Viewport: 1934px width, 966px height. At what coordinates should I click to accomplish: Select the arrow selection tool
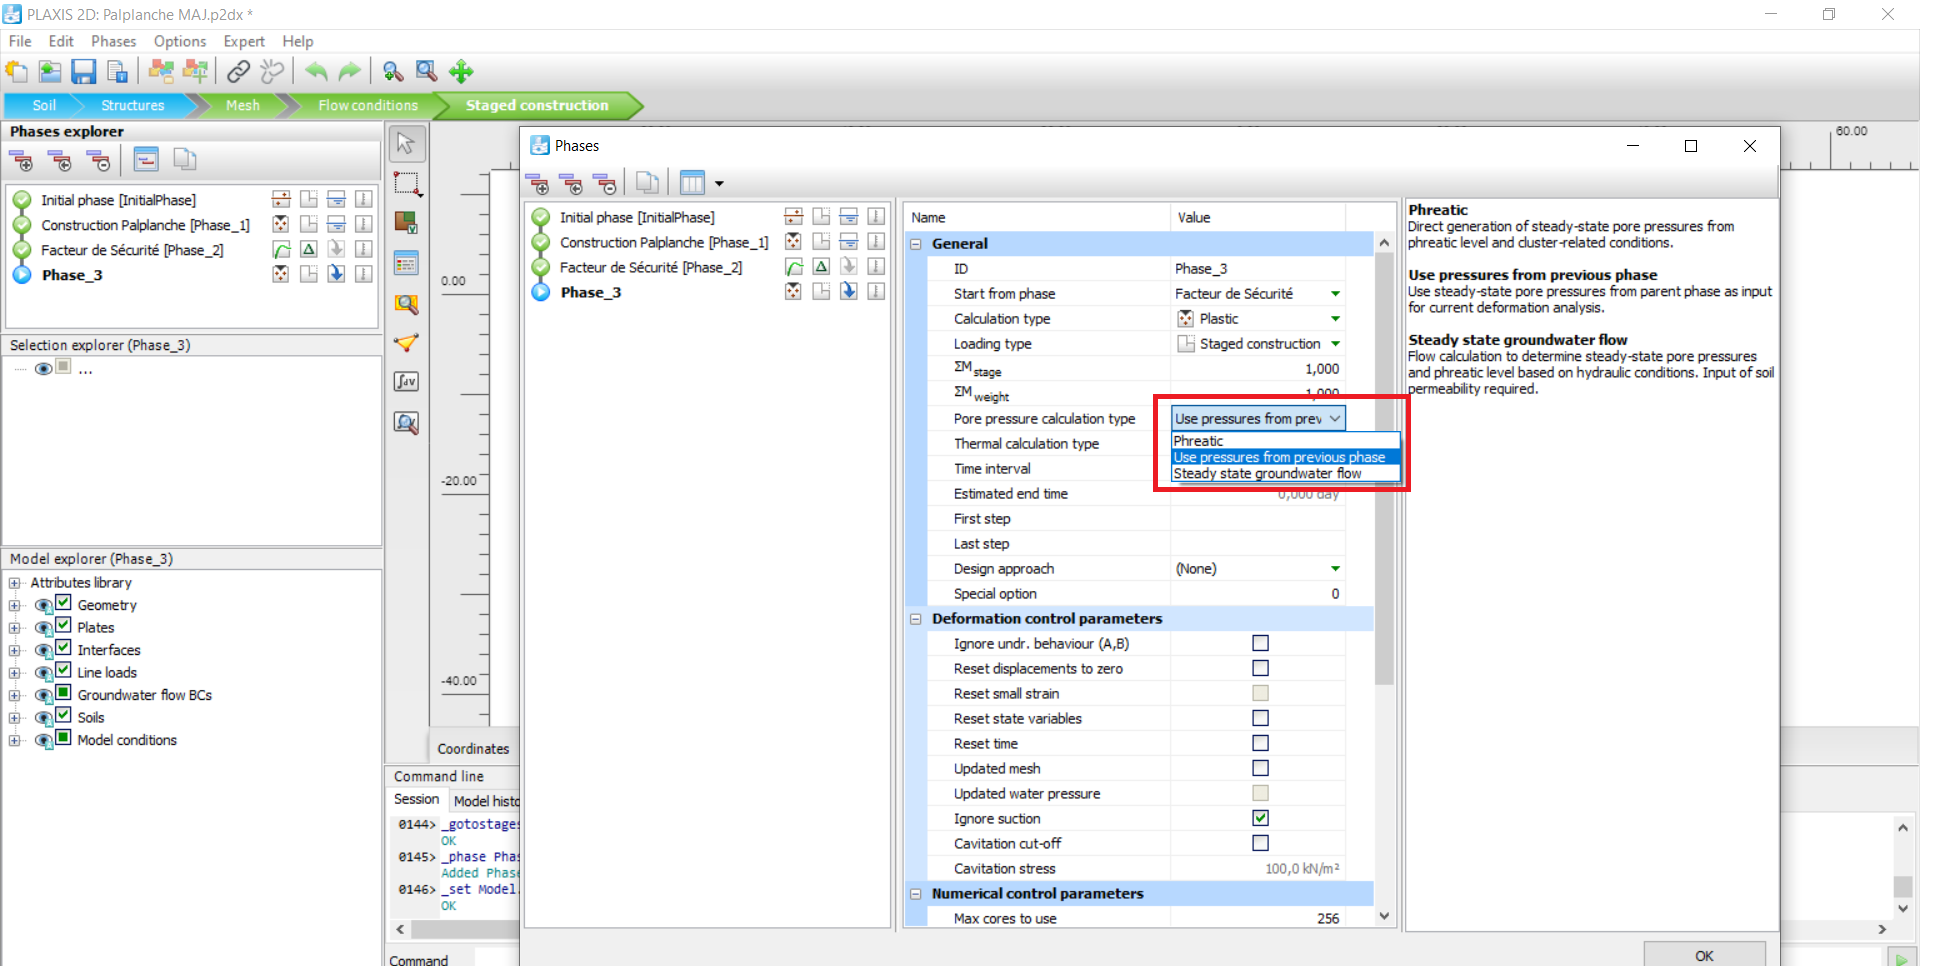click(x=407, y=143)
